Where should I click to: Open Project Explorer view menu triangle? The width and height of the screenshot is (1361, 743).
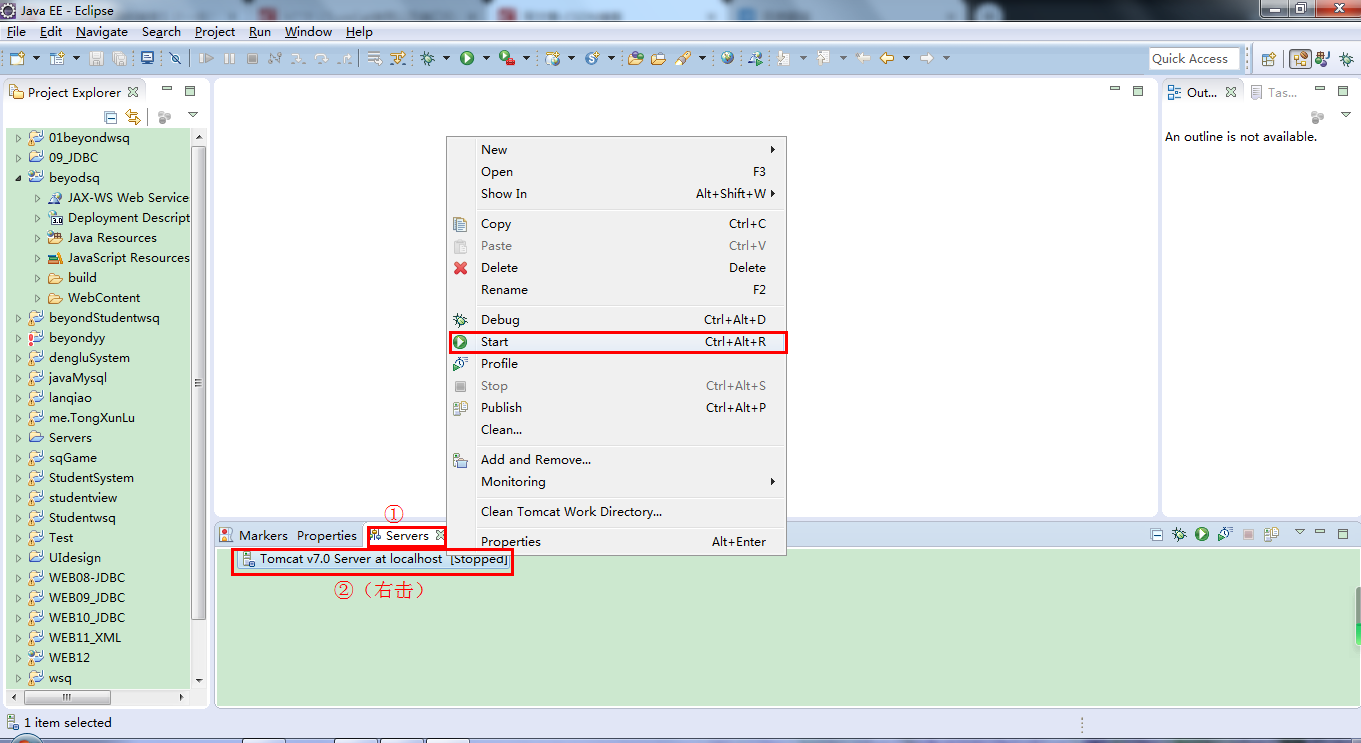coord(193,116)
